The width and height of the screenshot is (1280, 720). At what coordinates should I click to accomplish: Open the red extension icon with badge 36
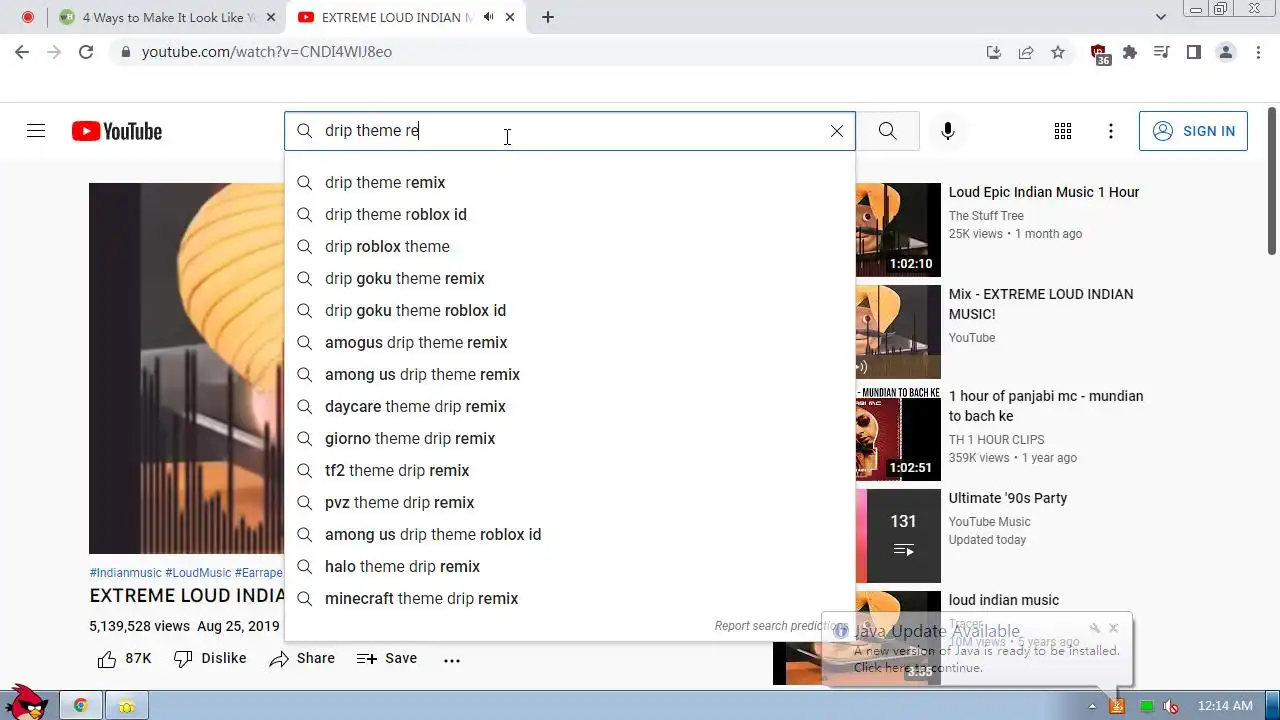1099,54
